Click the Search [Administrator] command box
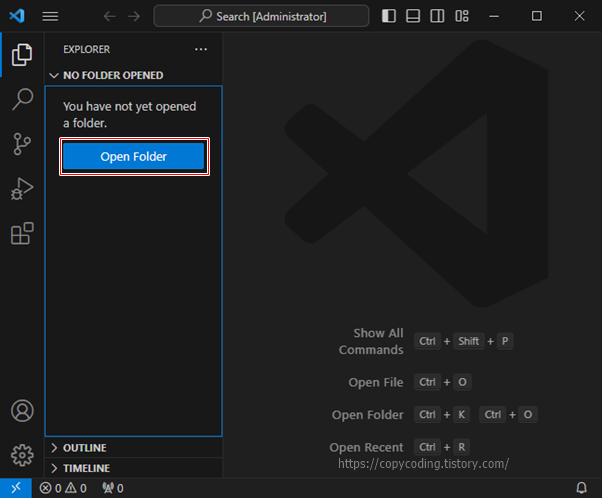Screen dimensions: 602x498 pos(261,16)
